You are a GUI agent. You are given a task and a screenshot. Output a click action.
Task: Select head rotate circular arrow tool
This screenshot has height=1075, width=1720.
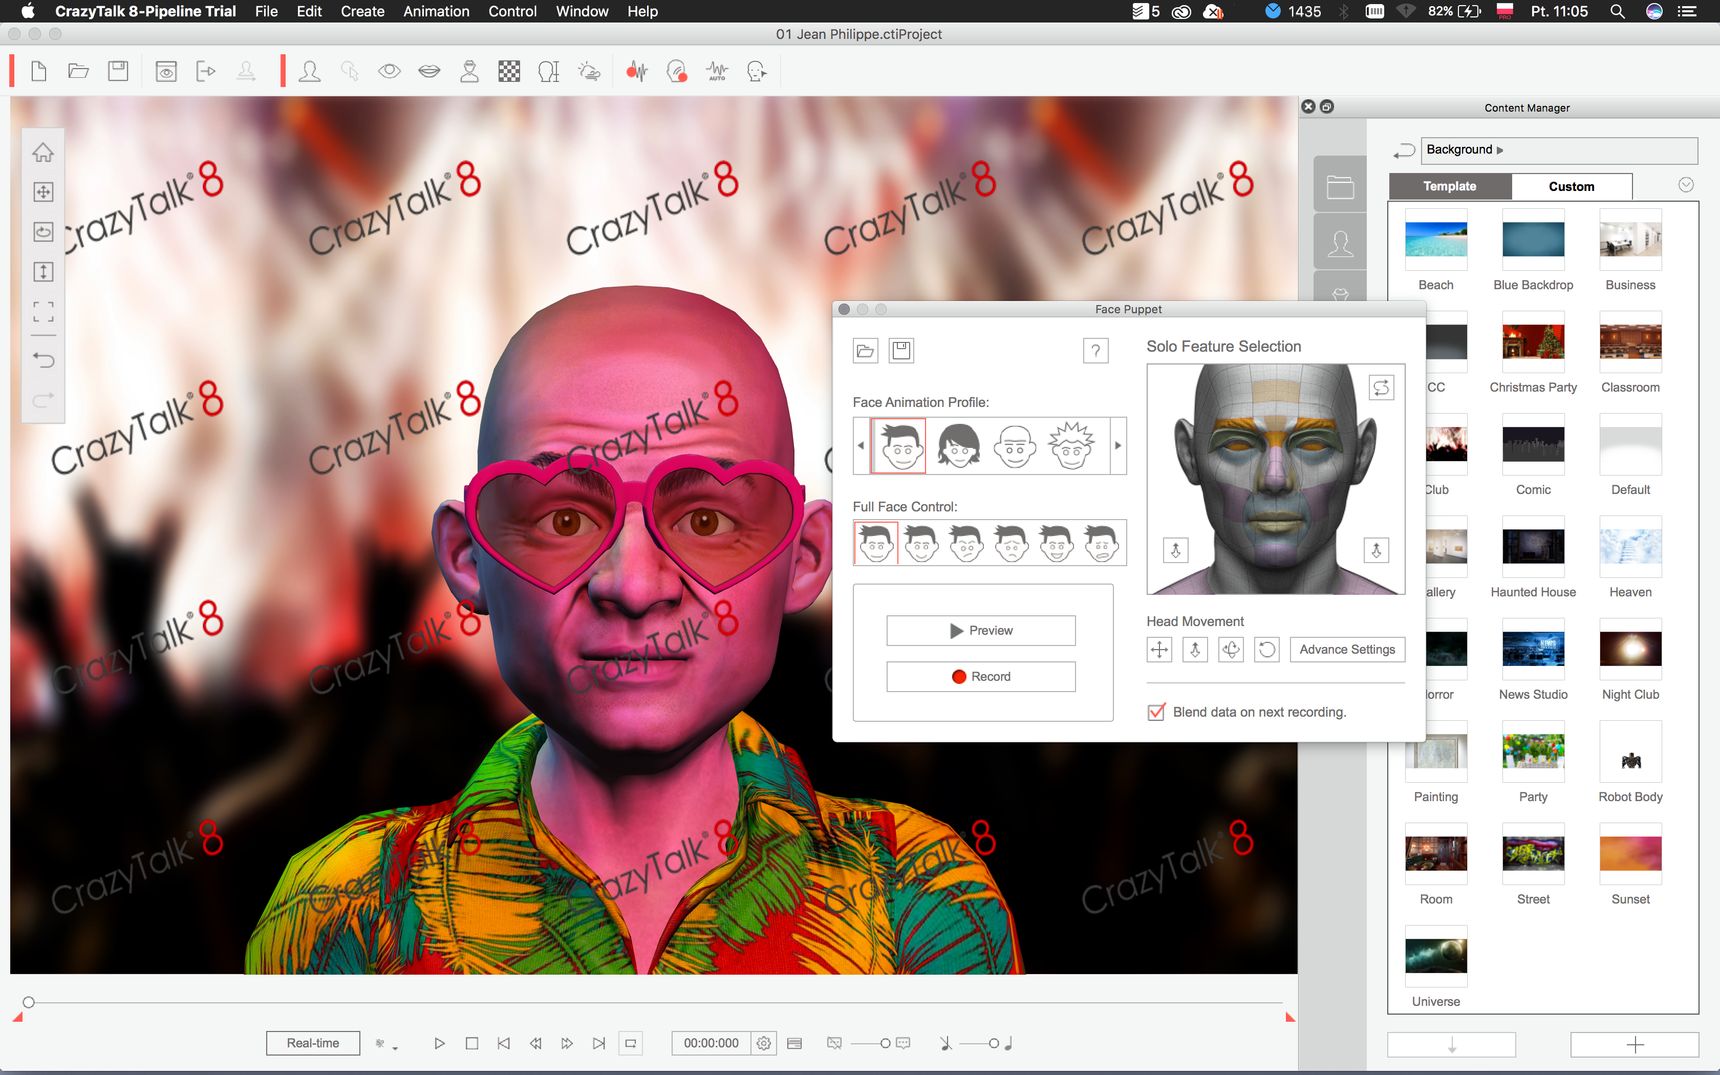(x=1267, y=650)
